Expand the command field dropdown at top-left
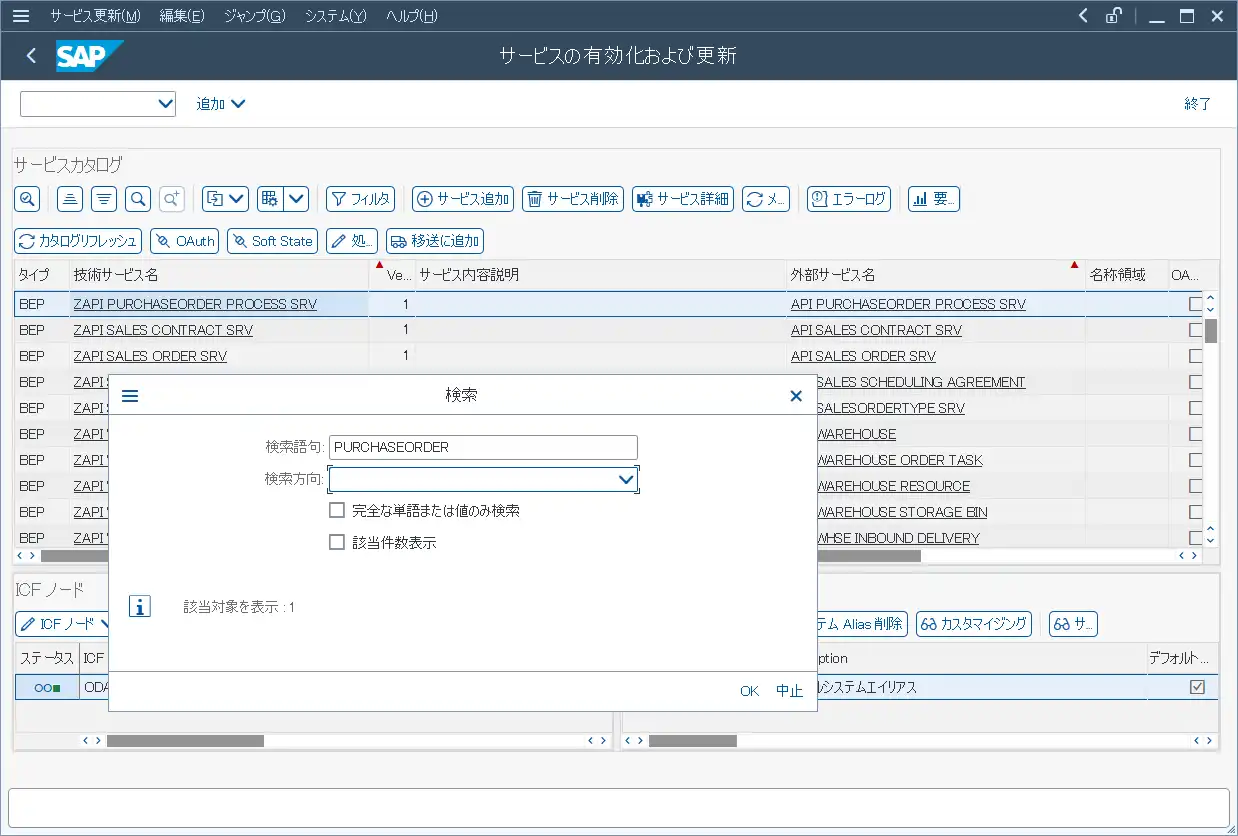The height and width of the screenshot is (836, 1238). (165, 104)
